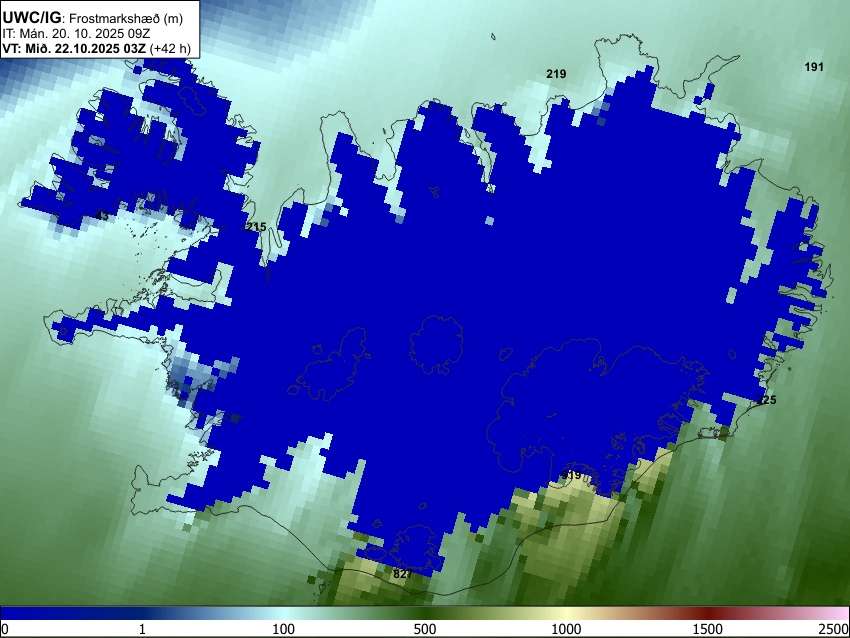Click the freezing-level colour scale bar

tap(425, 614)
